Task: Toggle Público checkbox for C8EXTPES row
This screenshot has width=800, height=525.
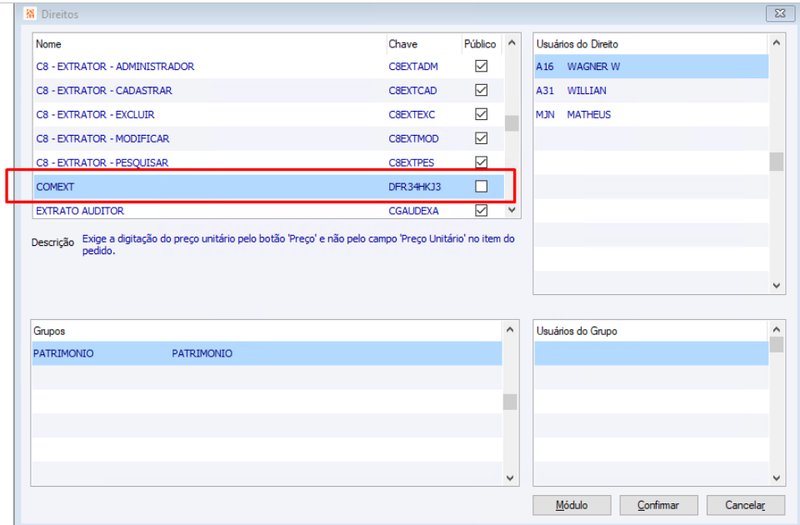Action: click(481, 162)
